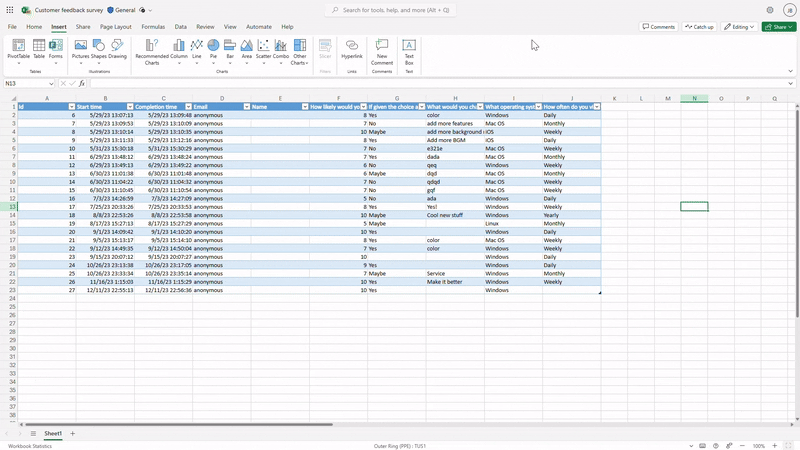Switch to the Formulas tab
Screen dimensions: 800x450
153,27
